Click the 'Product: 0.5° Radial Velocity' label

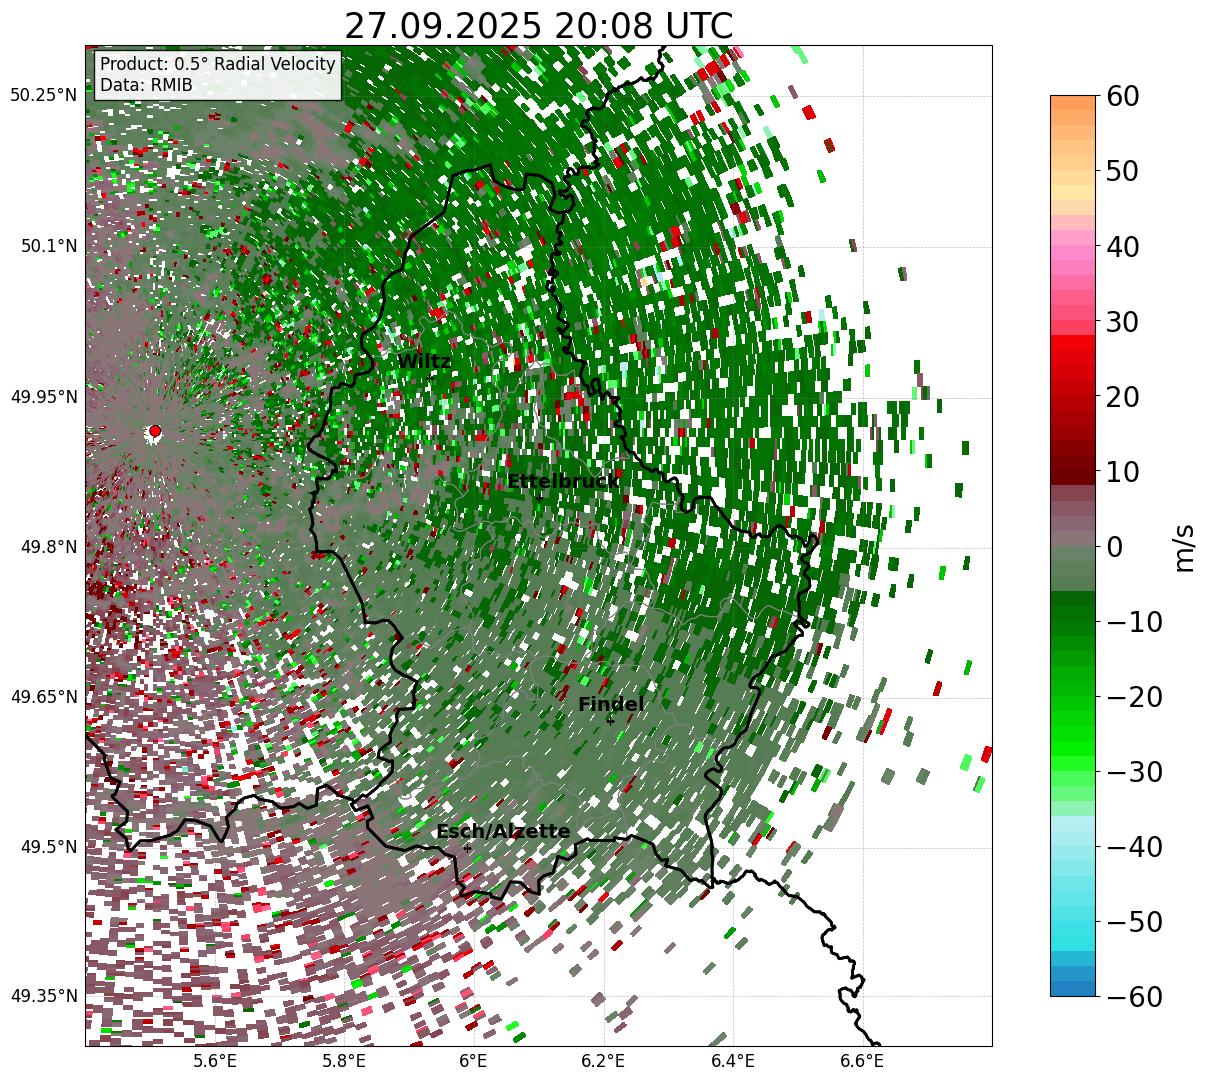(x=218, y=64)
